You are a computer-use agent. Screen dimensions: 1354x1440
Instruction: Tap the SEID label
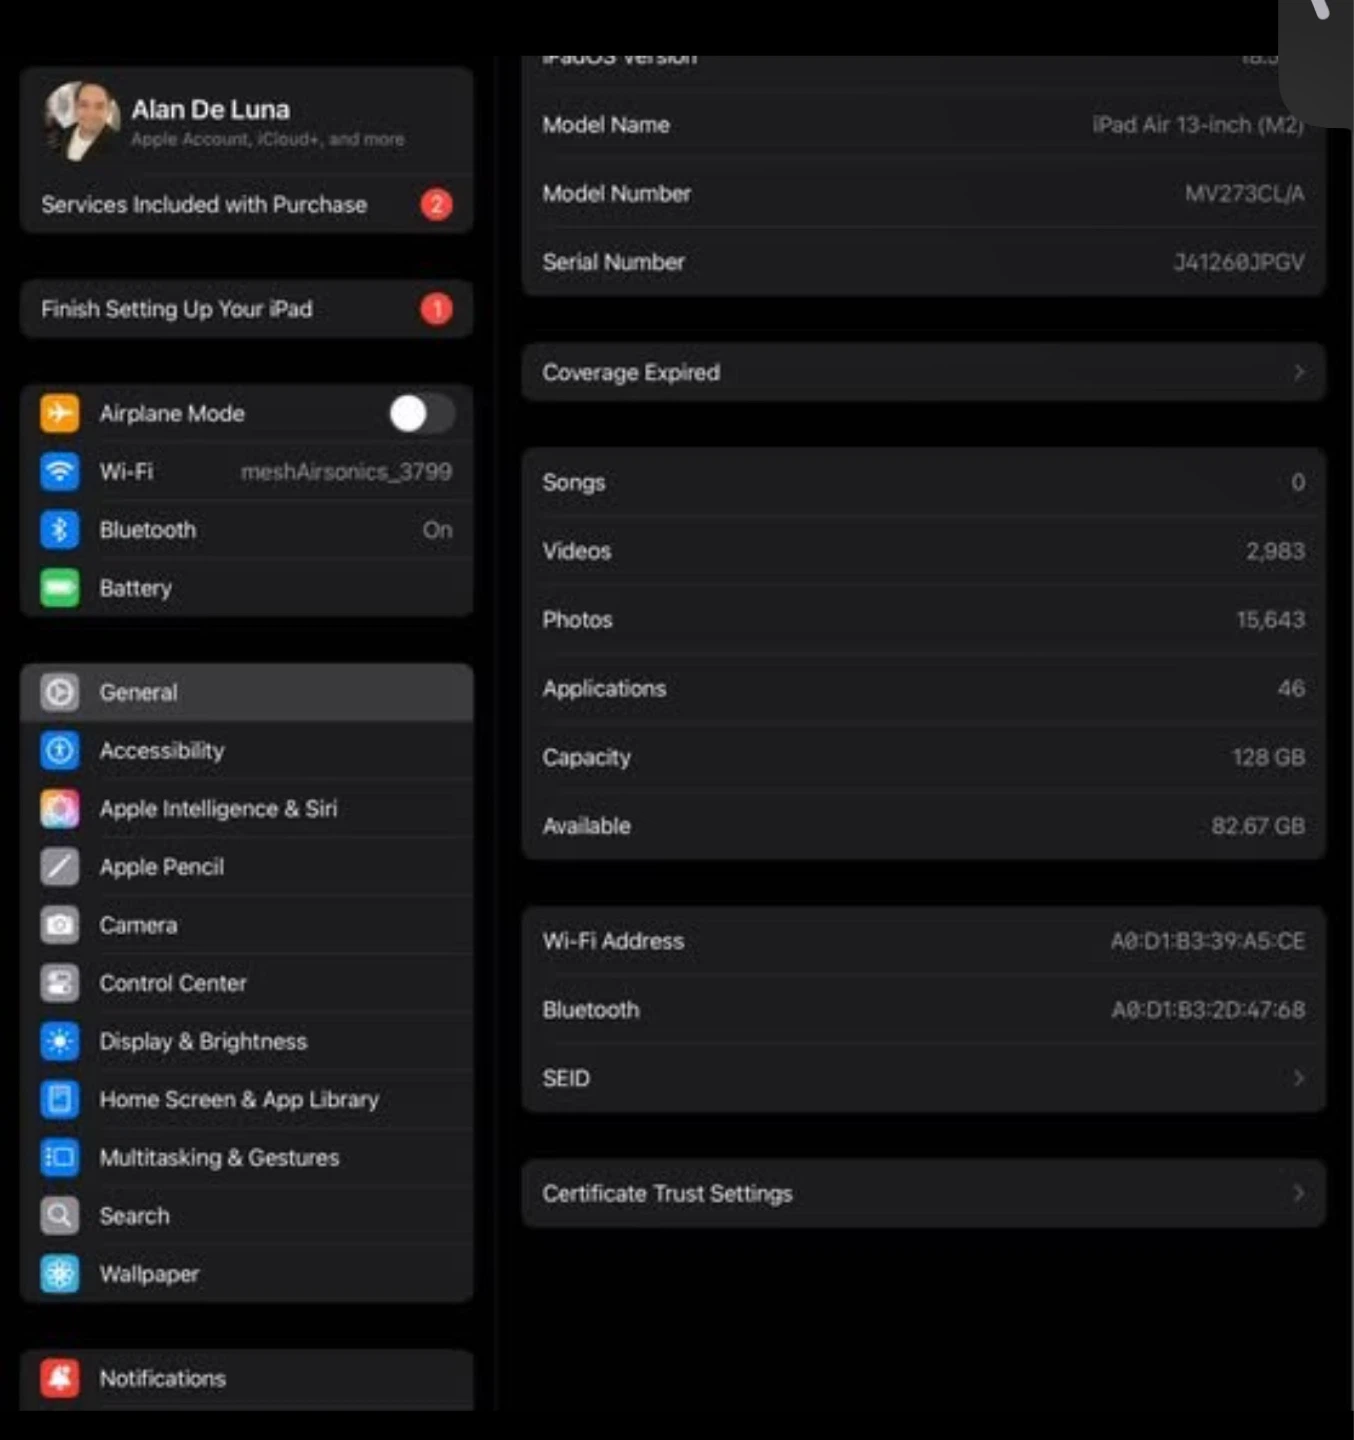(566, 1078)
